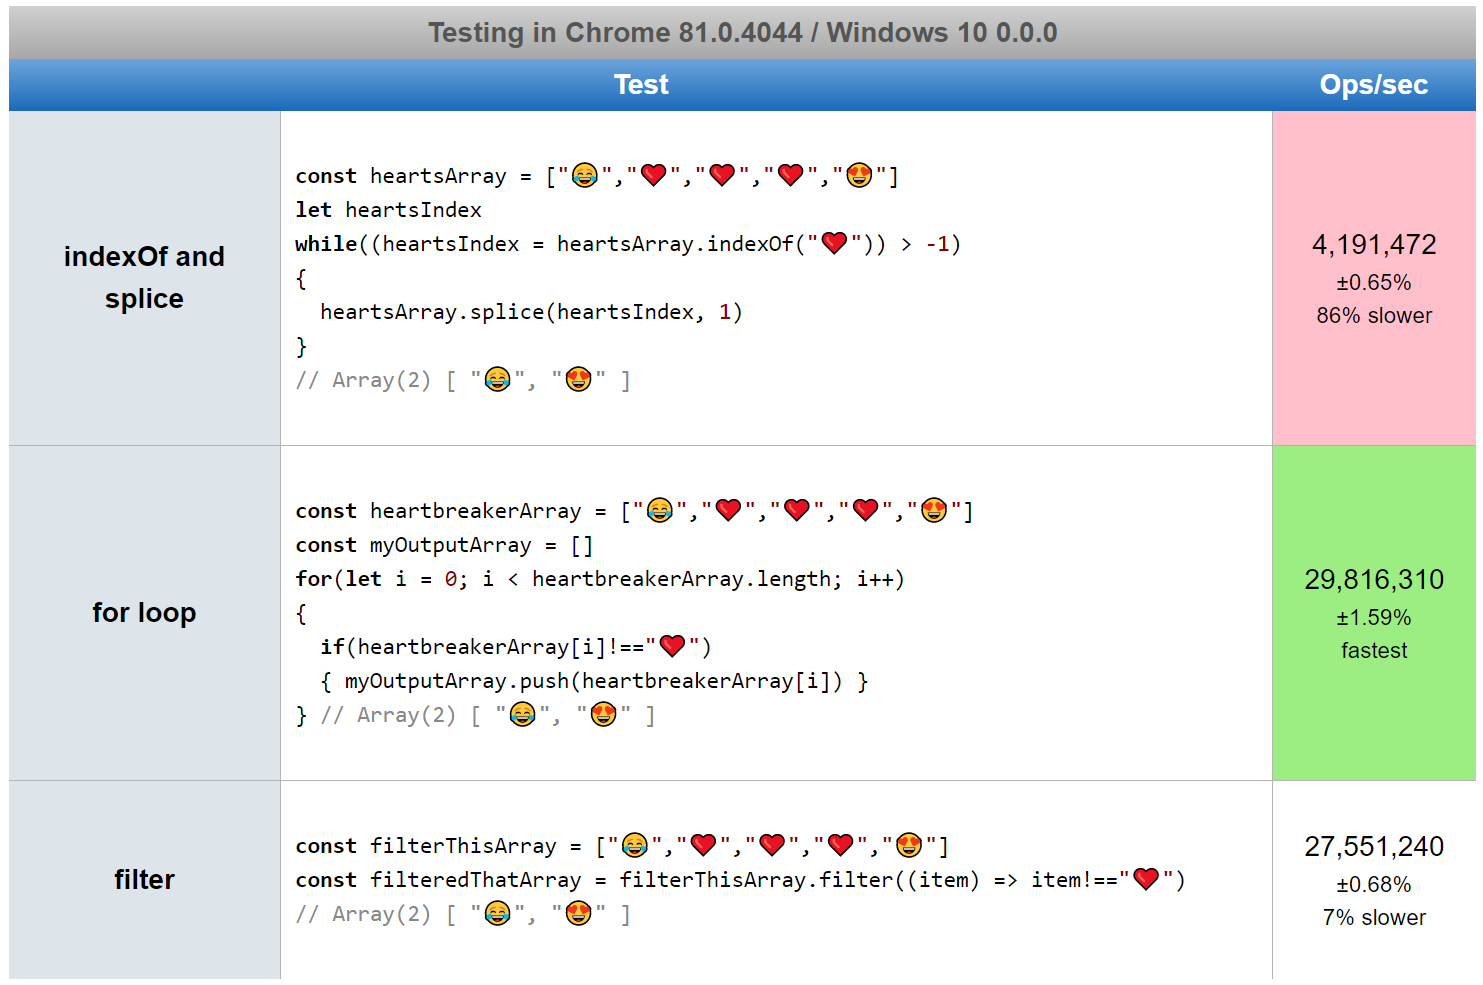
Task: Click the pink 4,191,472 ops/sec result cell
Action: [x=1374, y=278]
